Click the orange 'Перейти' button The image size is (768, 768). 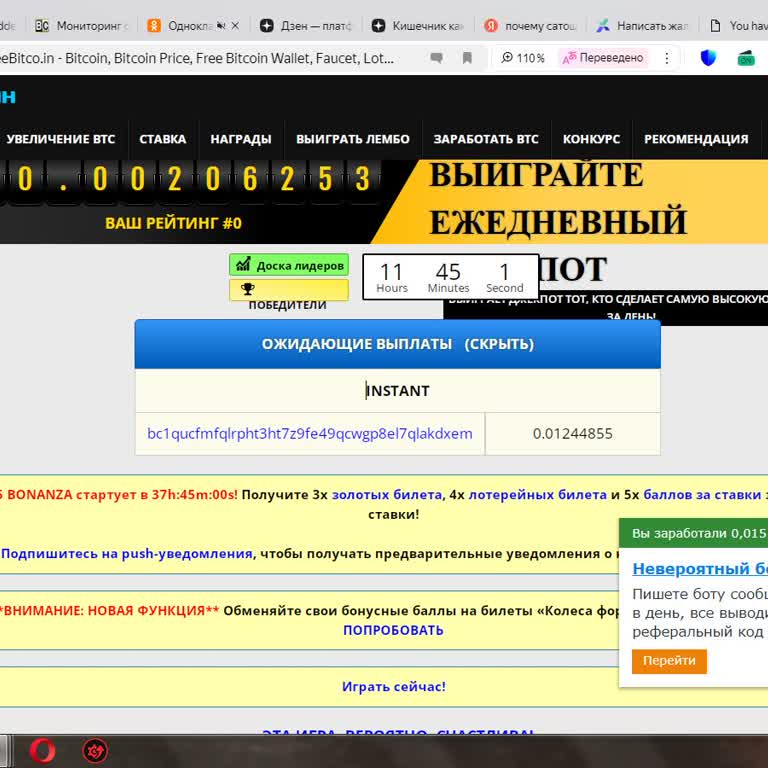coord(669,661)
